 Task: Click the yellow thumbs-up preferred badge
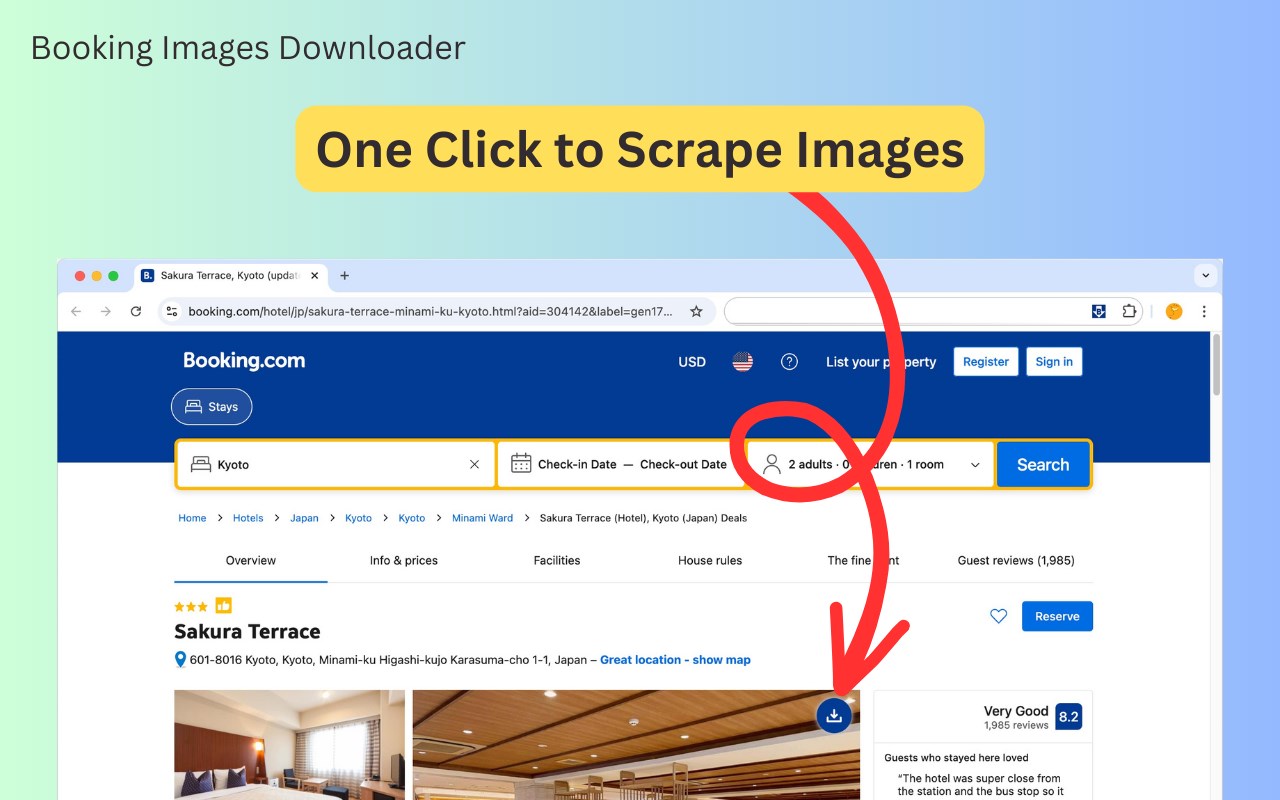223,605
